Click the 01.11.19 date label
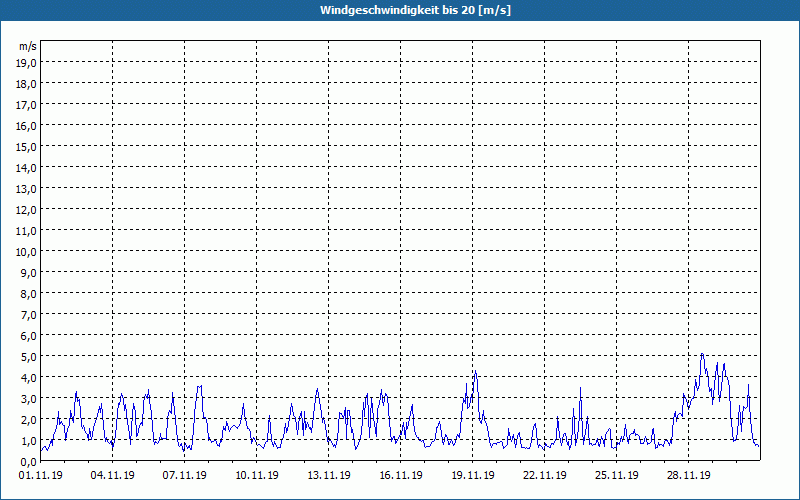The width and height of the screenshot is (800, 500). [x=41, y=476]
